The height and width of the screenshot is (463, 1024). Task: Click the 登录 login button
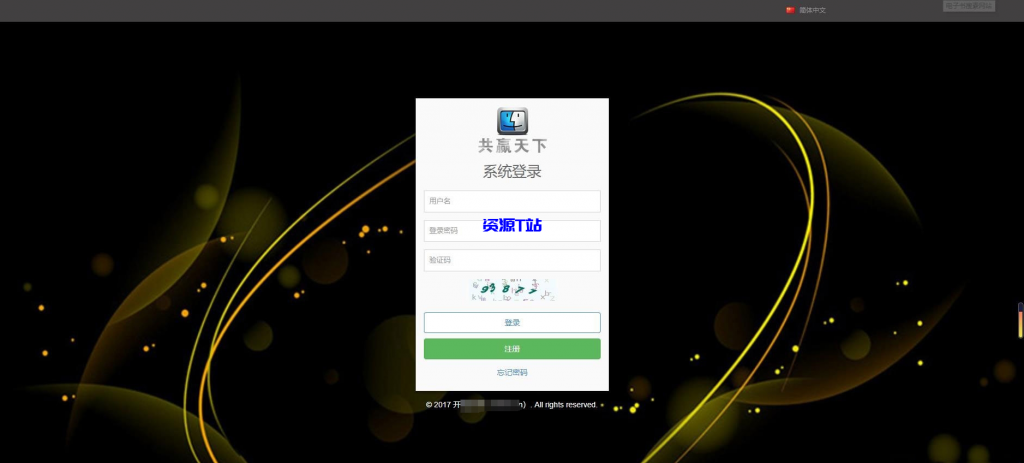point(512,323)
